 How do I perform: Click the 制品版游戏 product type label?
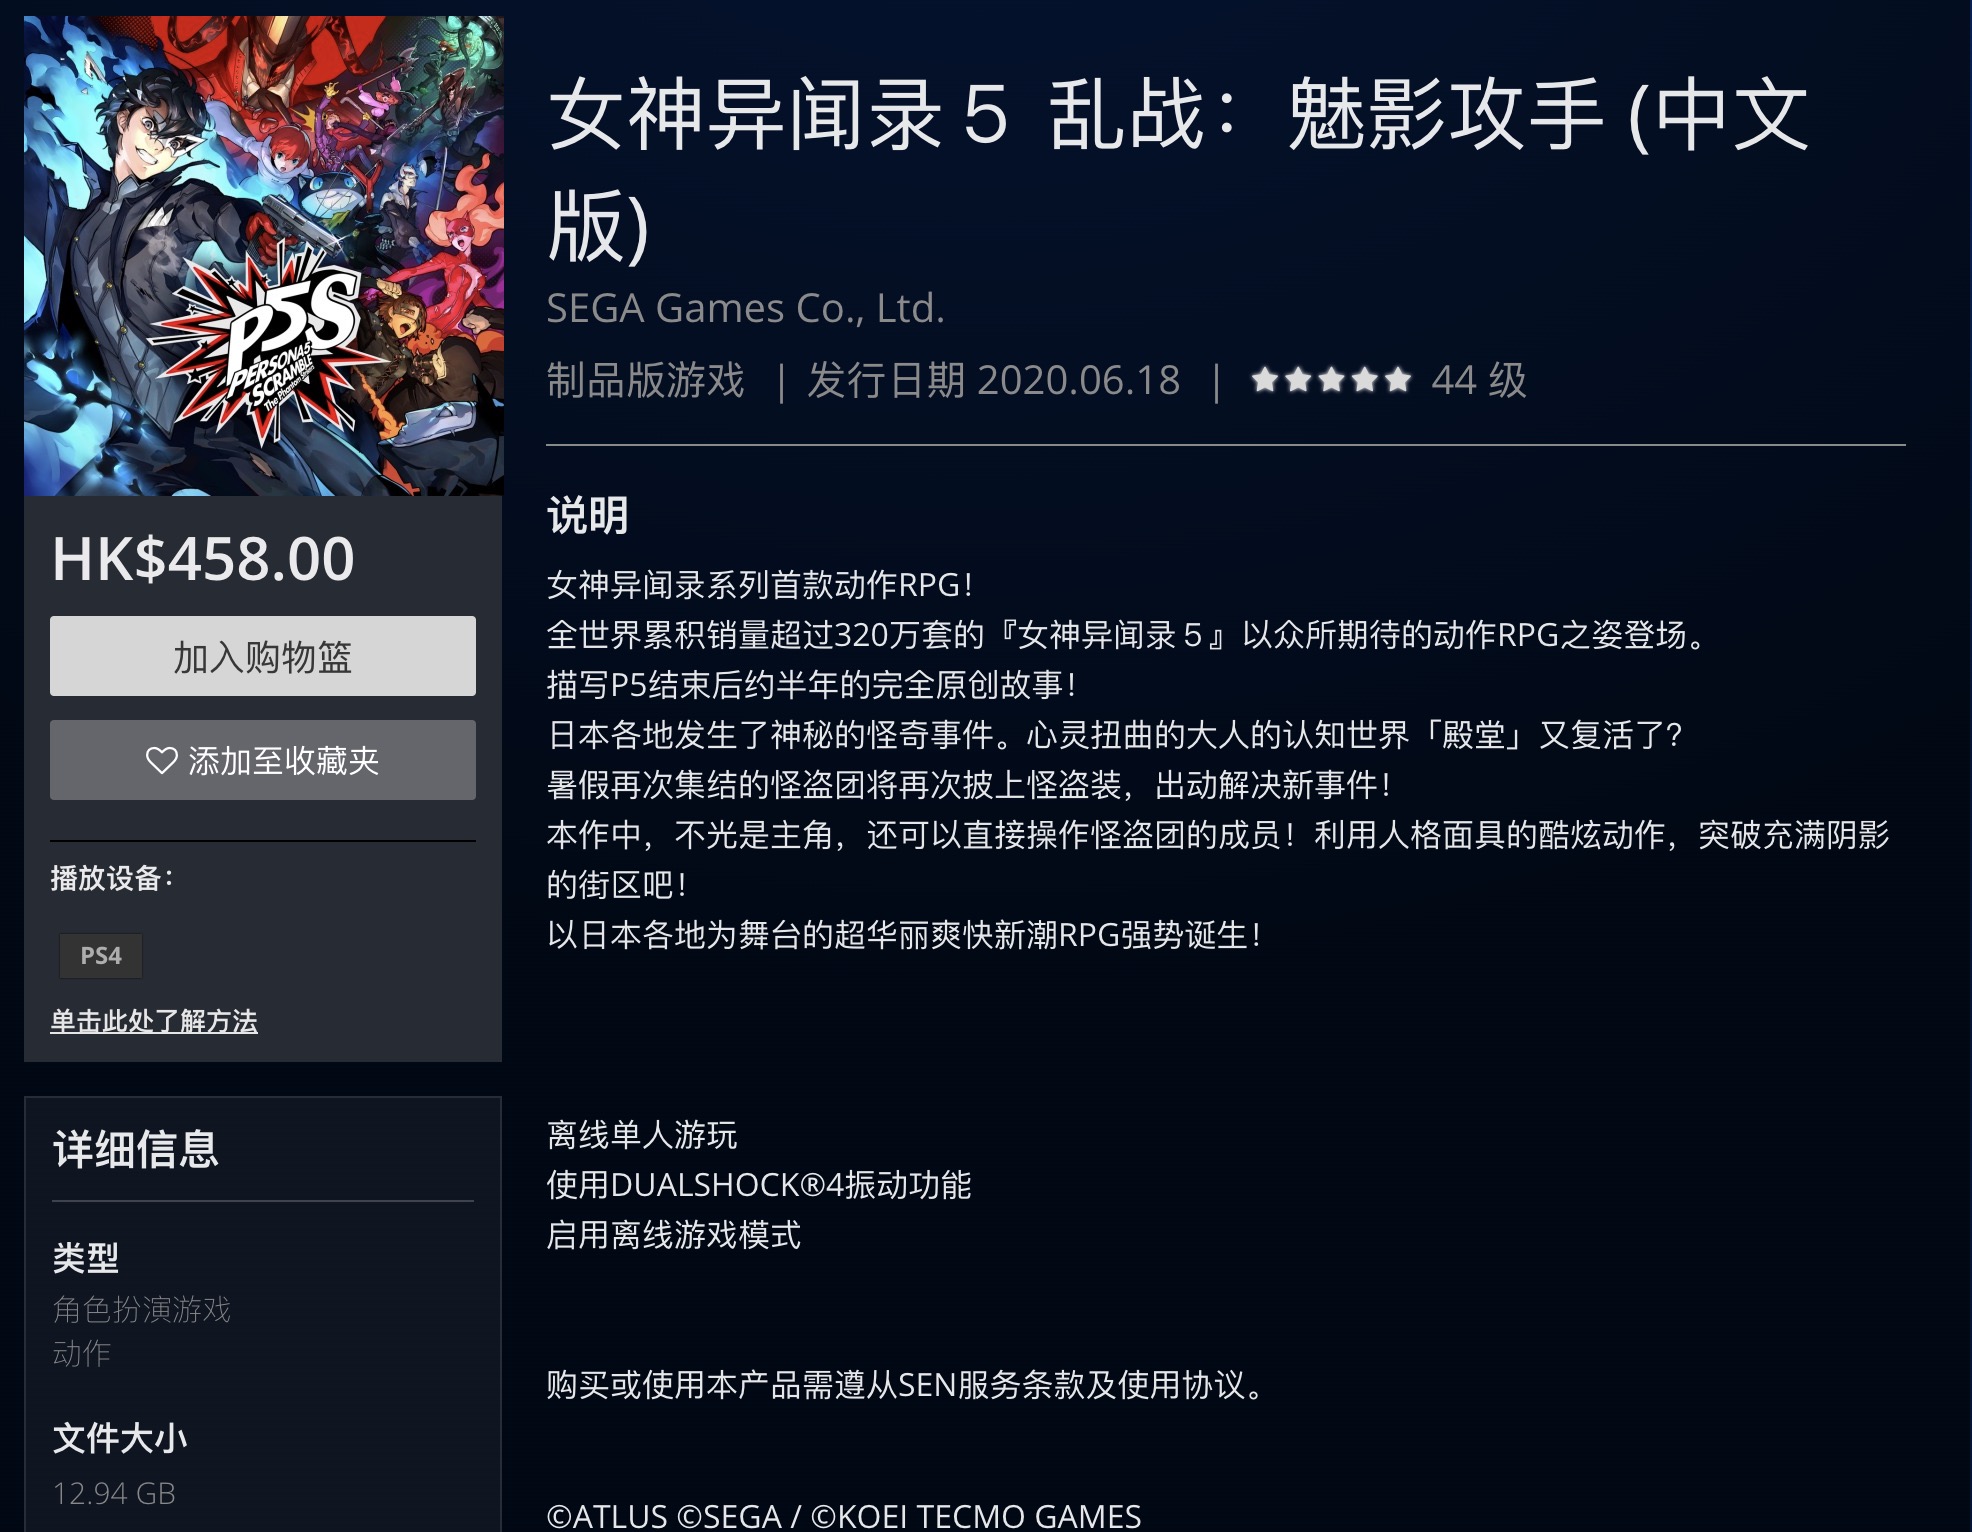(646, 380)
